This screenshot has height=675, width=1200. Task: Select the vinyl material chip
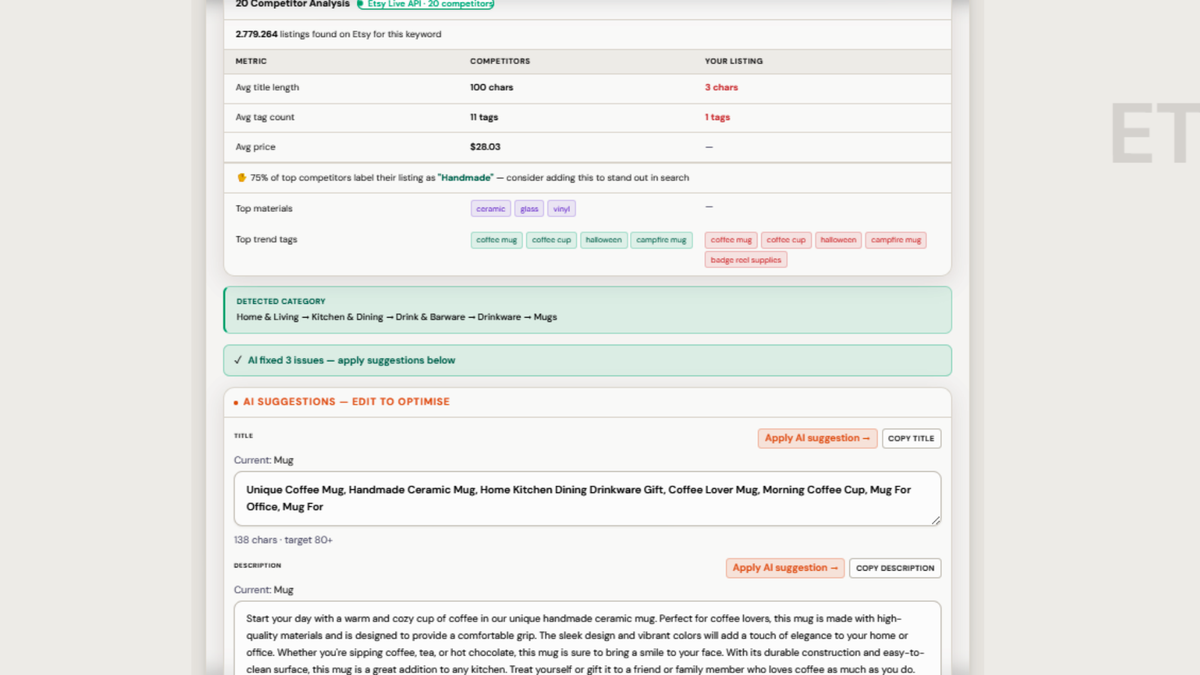click(x=562, y=209)
